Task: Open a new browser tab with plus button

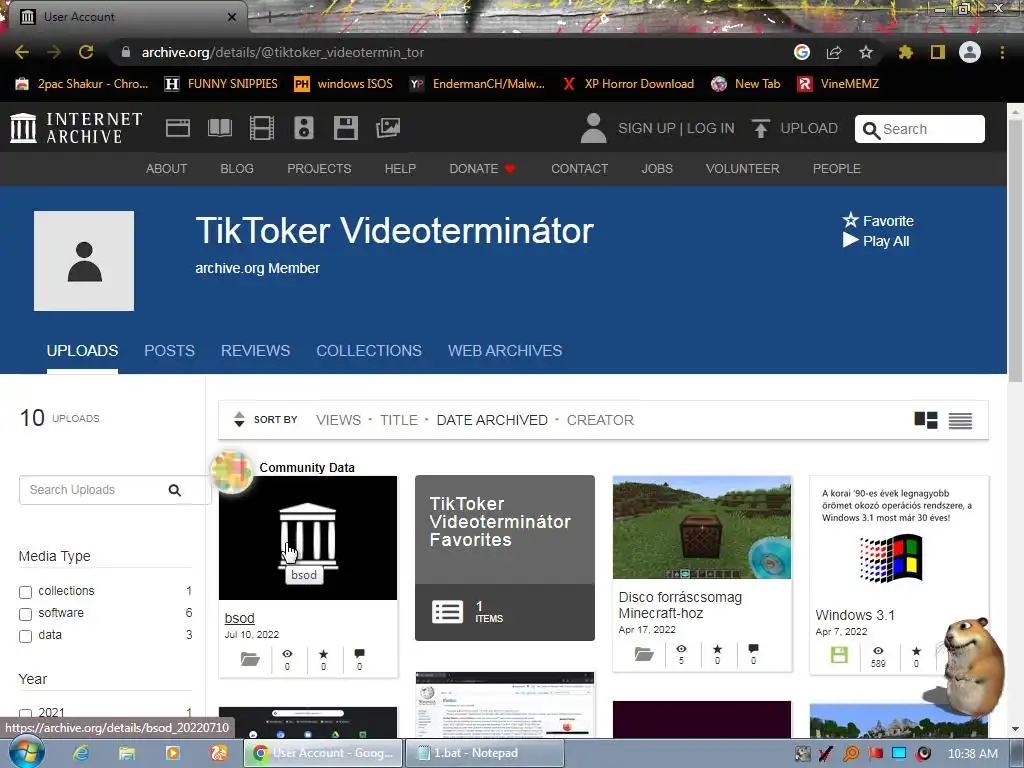Action: coord(268,16)
